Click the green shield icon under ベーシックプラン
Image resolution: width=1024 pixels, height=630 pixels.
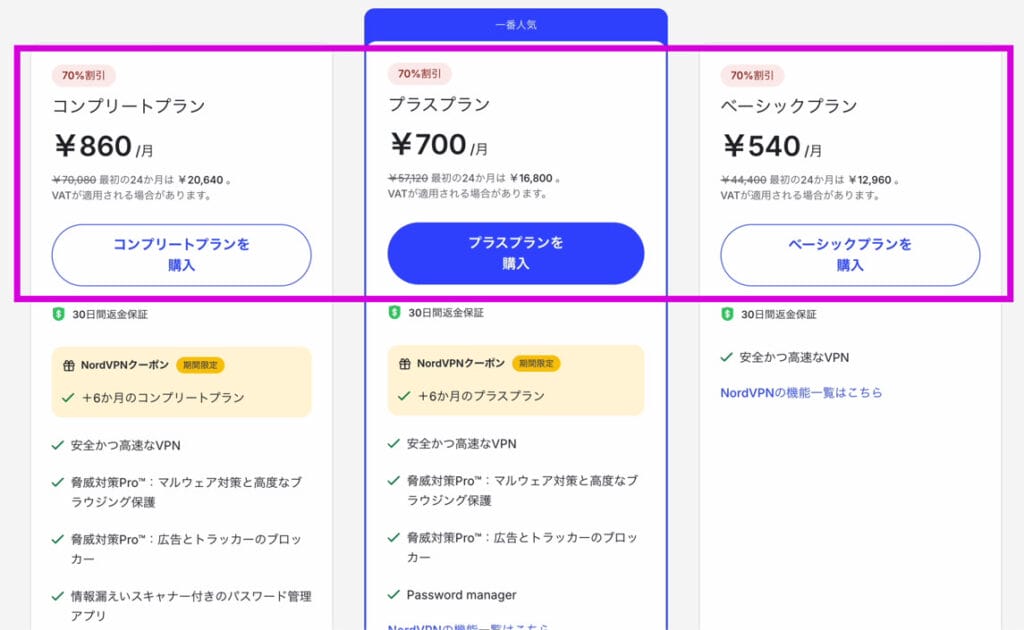[728, 311]
